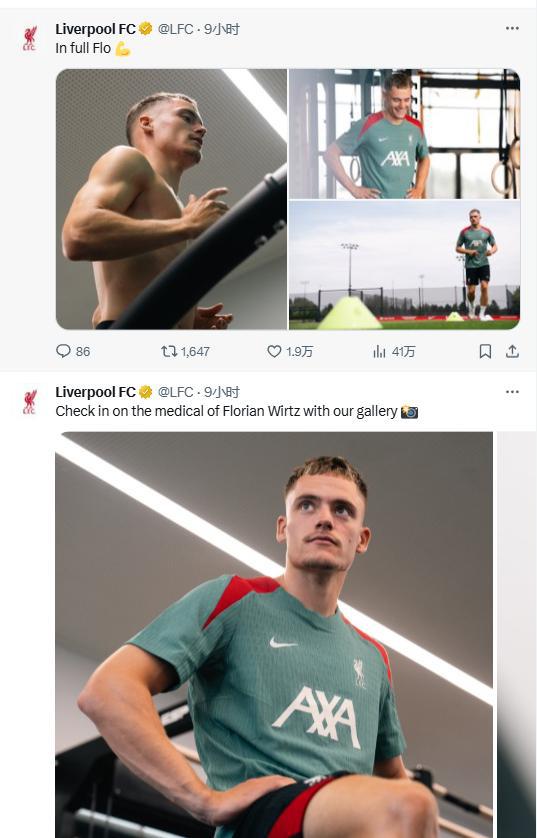
Task: Open the outdoor training pitch photo
Action: [404, 265]
